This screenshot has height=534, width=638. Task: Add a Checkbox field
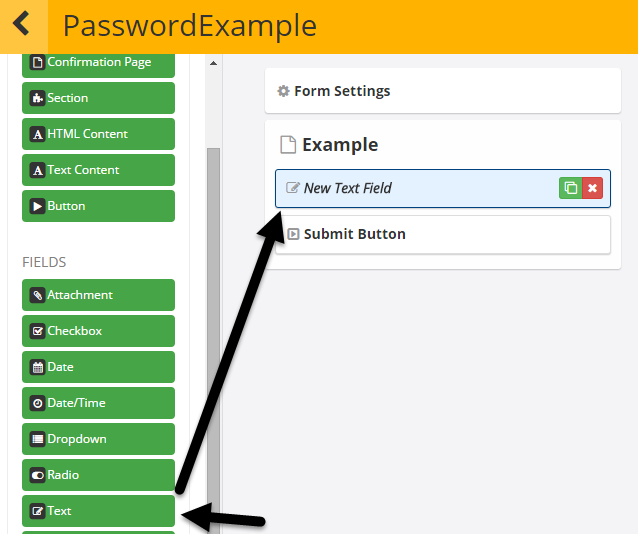pos(98,331)
